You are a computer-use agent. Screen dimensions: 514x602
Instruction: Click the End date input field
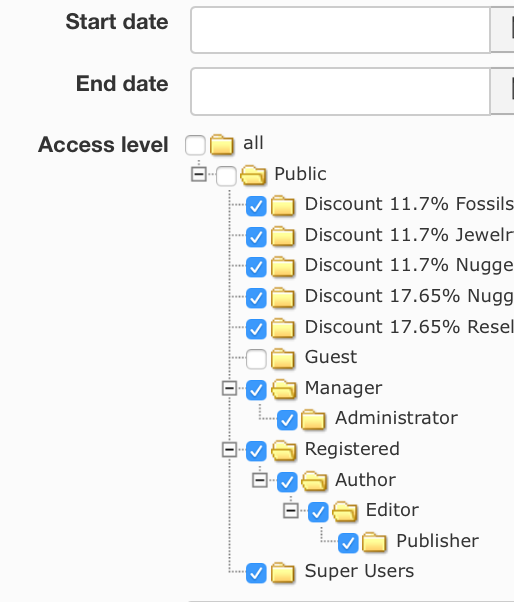(x=340, y=91)
